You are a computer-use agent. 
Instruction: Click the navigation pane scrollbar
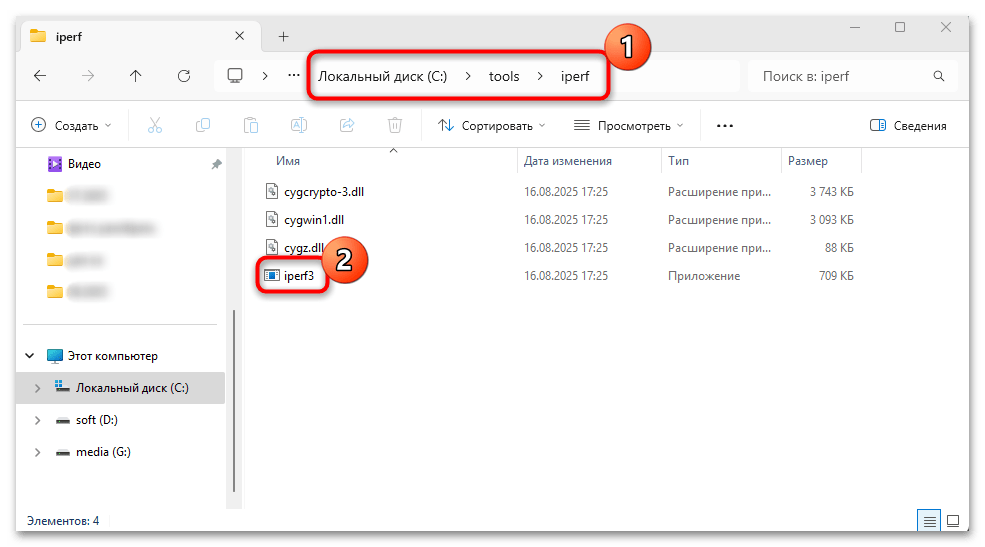tap(234, 402)
